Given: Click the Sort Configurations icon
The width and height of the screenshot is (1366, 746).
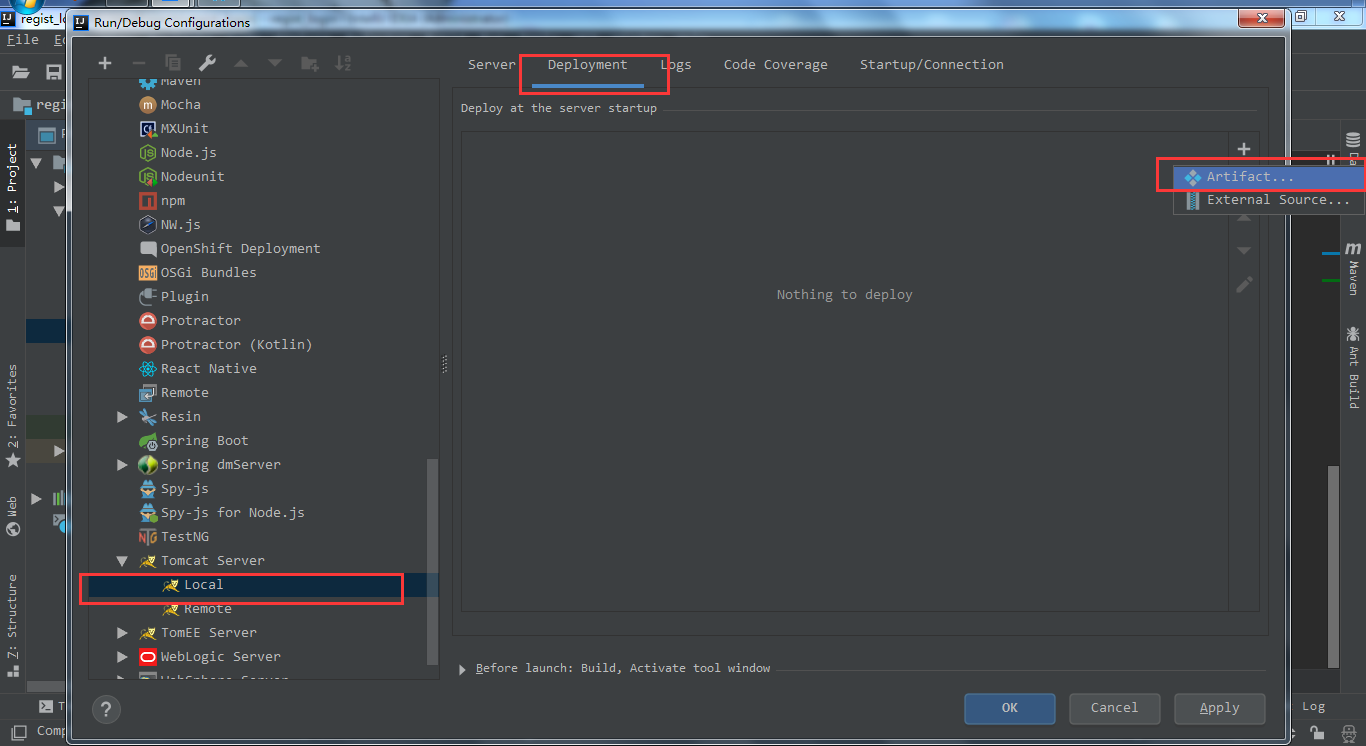Looking at the screenshot, I should pyautogui.click(x=343, y=63).
